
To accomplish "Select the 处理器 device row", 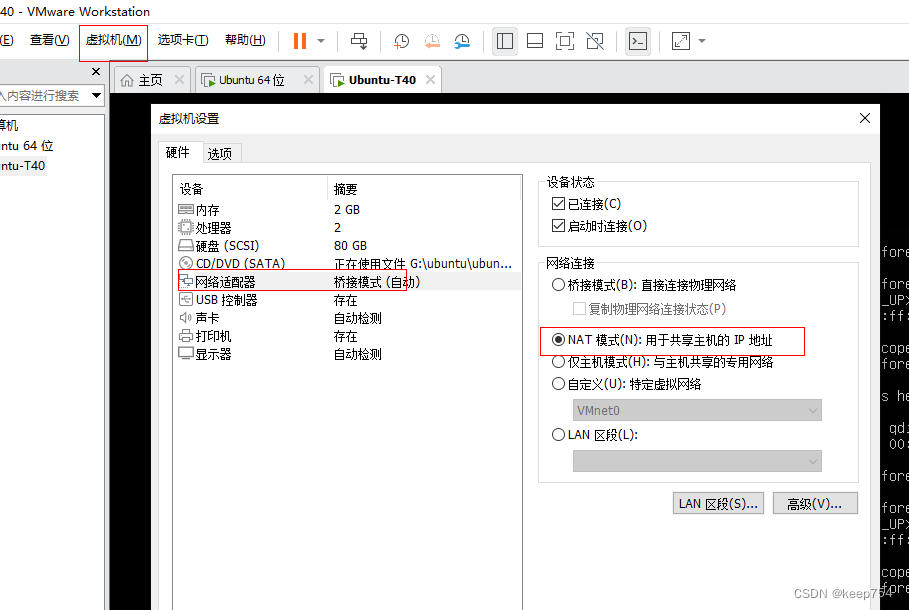I will coord(348,227).
